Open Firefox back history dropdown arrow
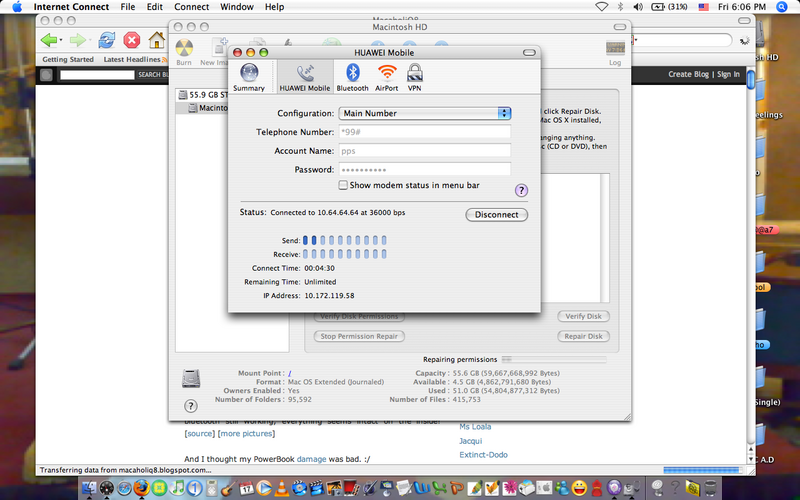The image size is (800, 500). click(x=61, y=39)
